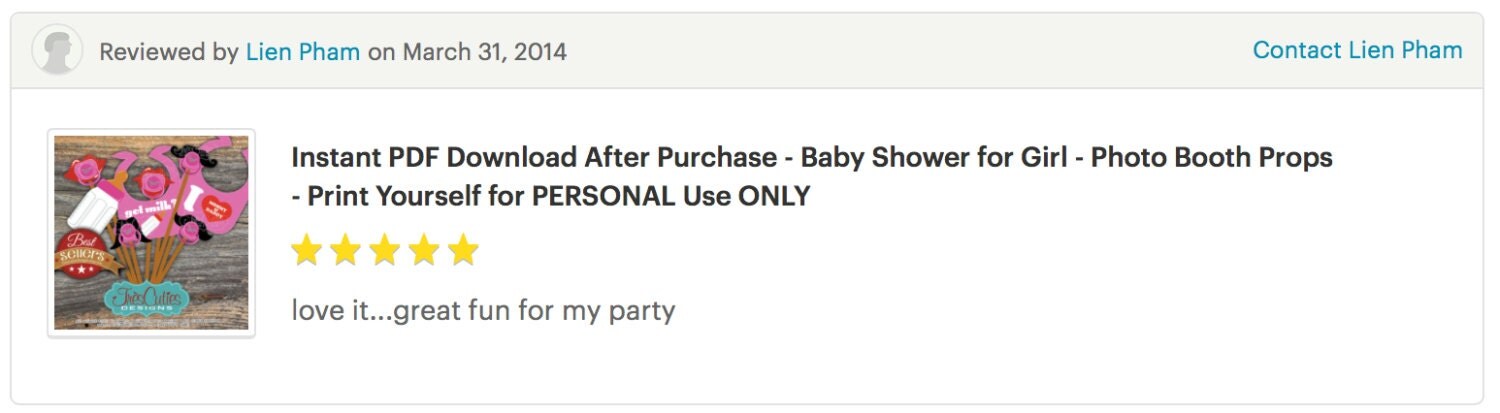Click the second yellow rating star
The width and height of the screenshot is (1500, 413).
(345, 251)
